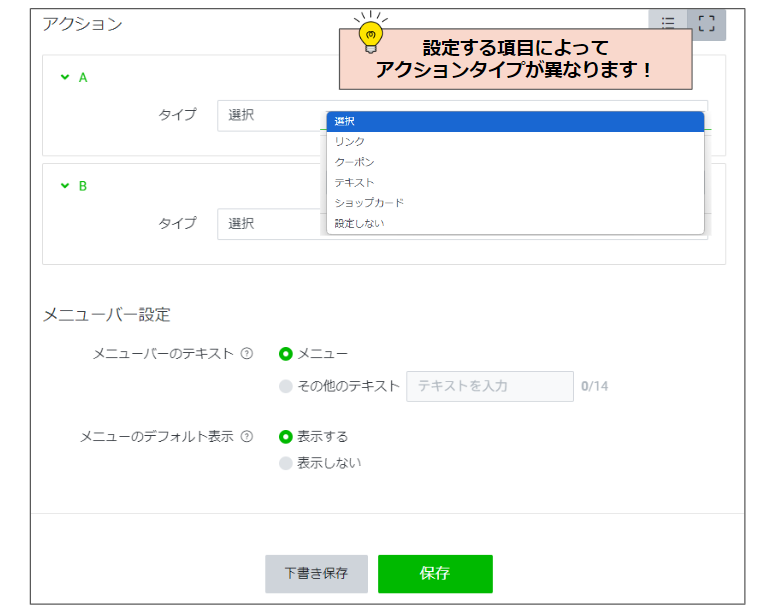Choose the 表示する radio option
This screenshot has height=612, width=771.
286,436
